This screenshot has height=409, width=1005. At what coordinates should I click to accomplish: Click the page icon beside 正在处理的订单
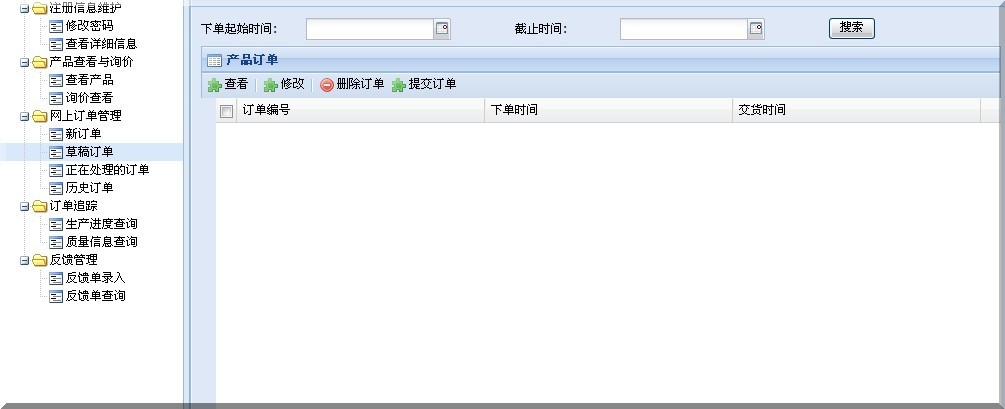point(56,170)
